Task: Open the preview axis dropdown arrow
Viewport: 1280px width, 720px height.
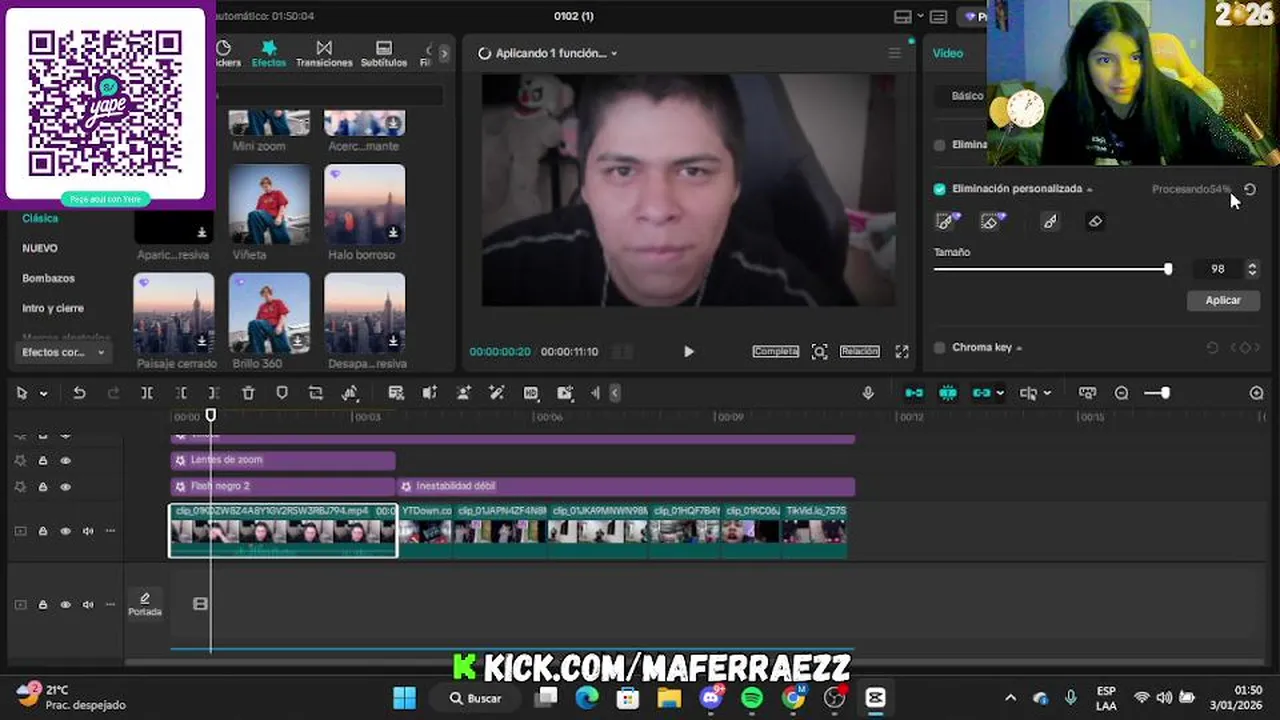Action: [x=1047, y=394]
